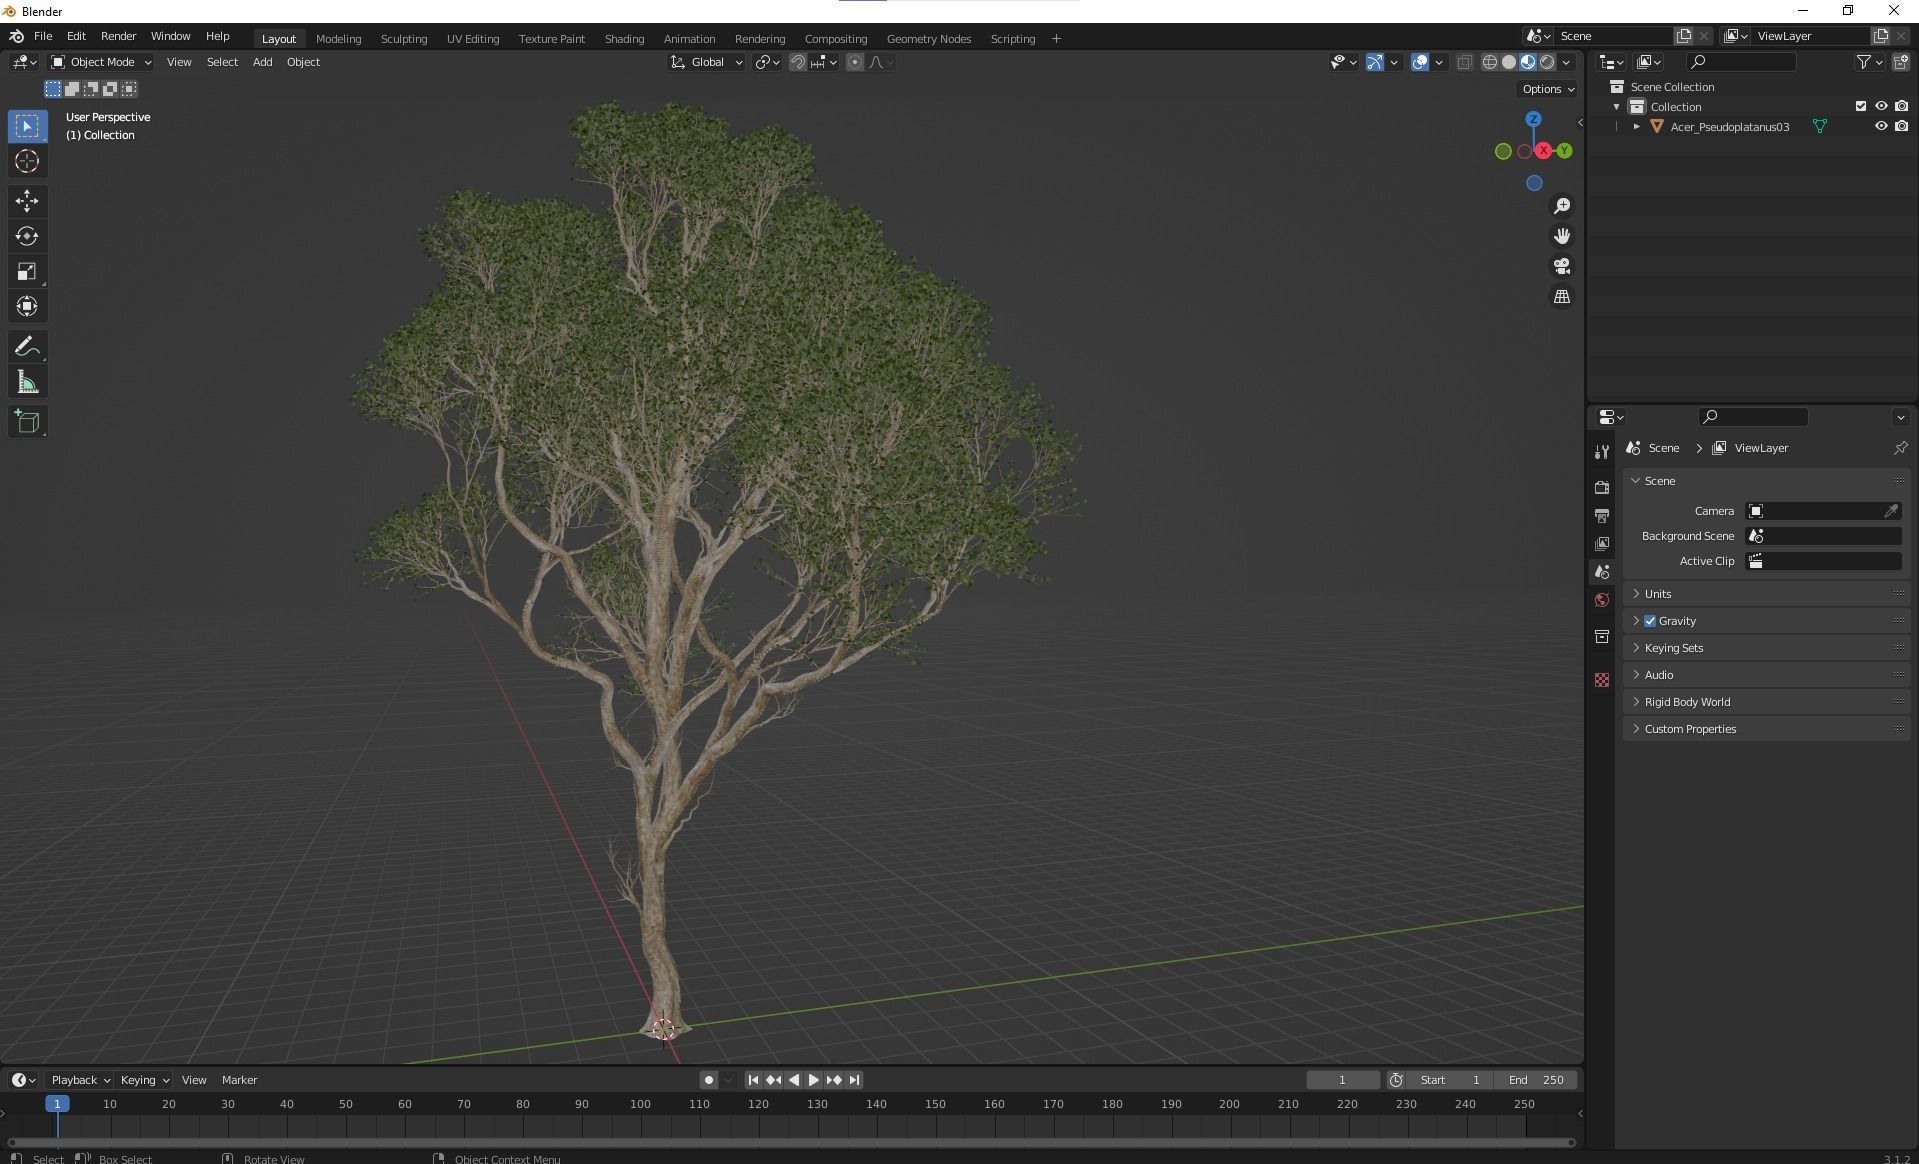
Task: Click the Blender logo menu icon
Action: coord(16,36)
